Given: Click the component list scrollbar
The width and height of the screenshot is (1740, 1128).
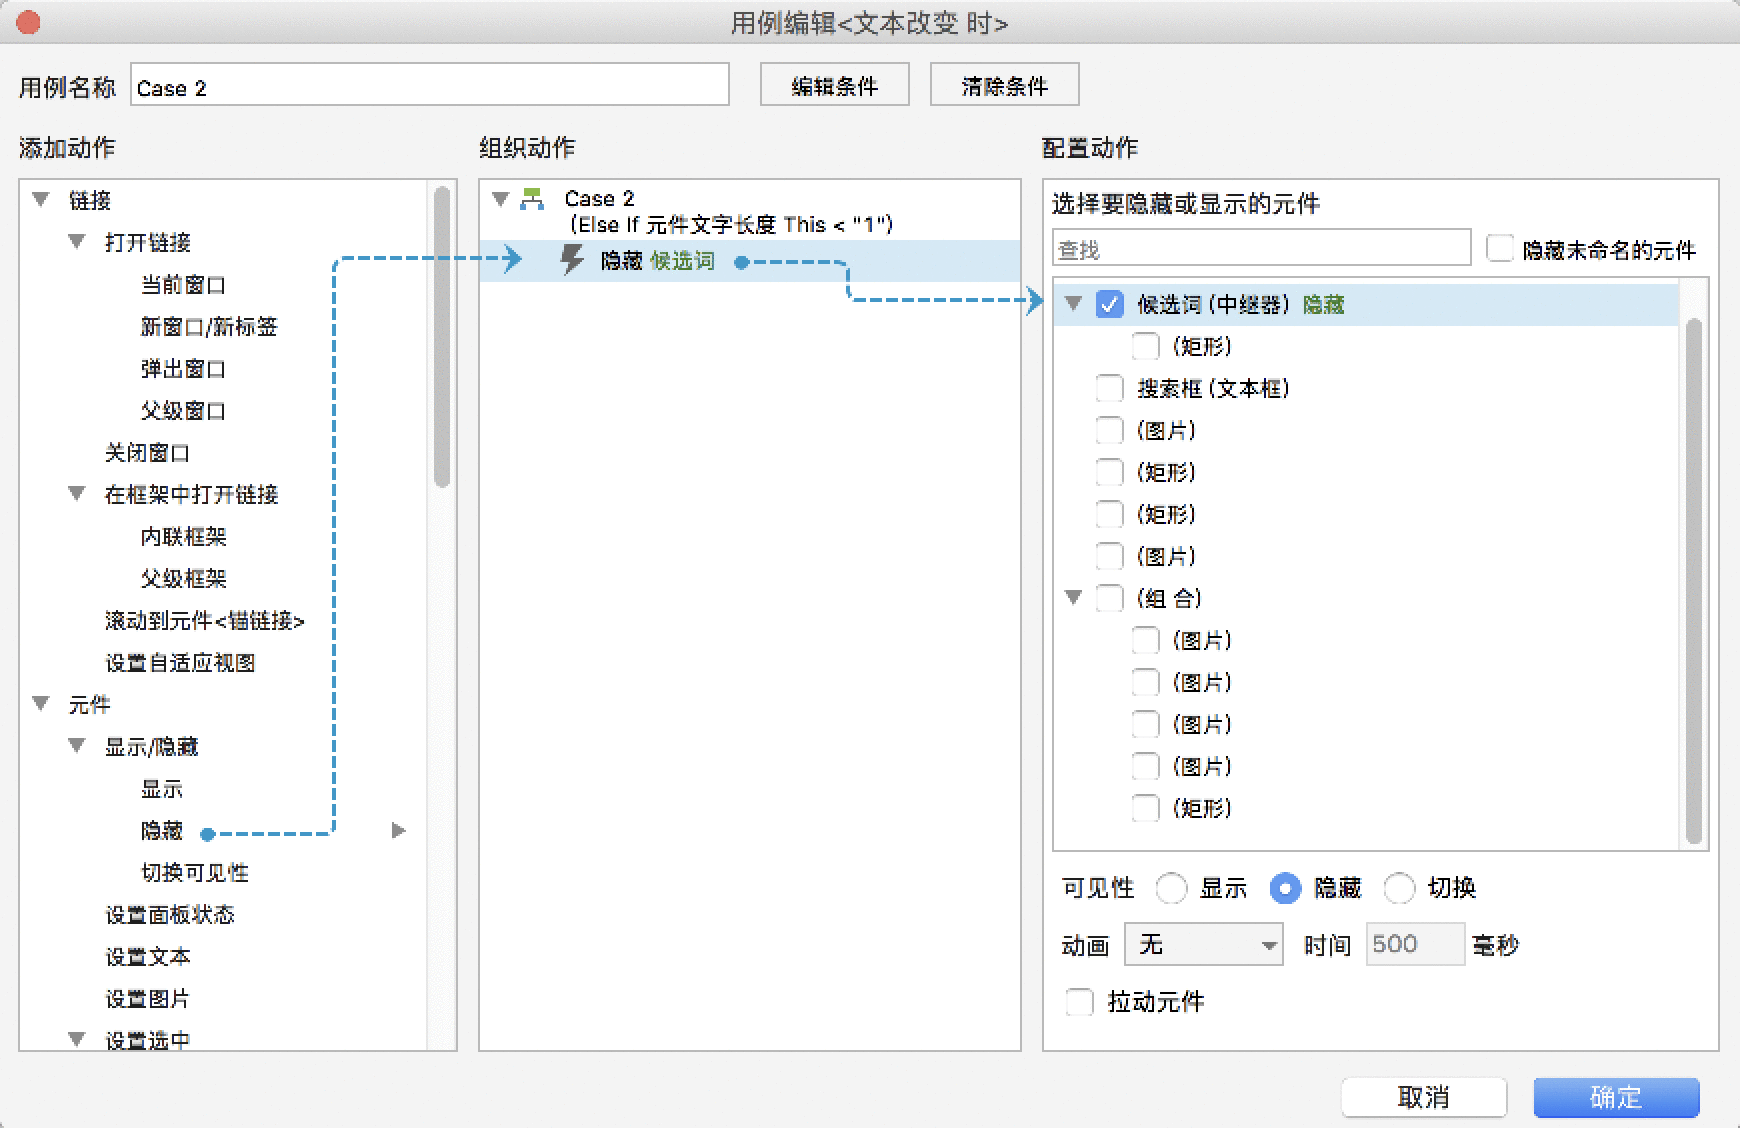Looking at the screenshot, I should pos(1693,582).
